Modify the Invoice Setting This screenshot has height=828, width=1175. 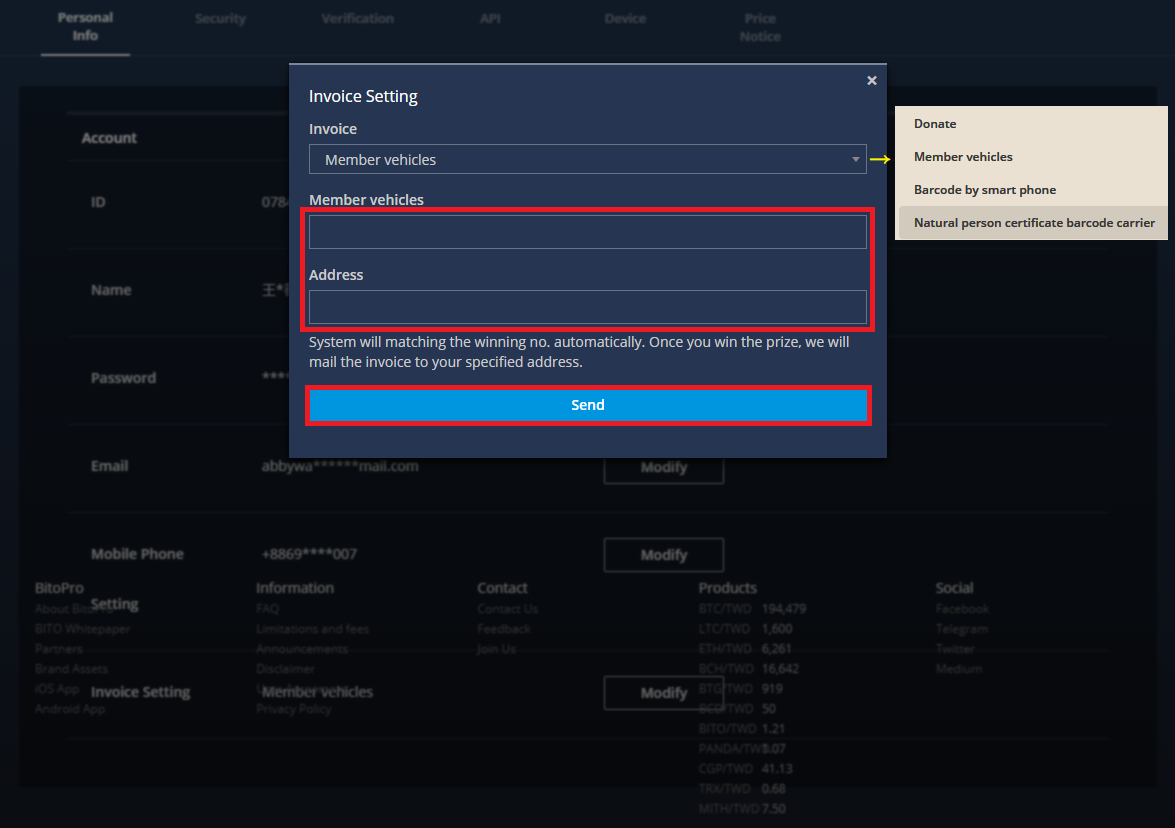tap(663, 693)
